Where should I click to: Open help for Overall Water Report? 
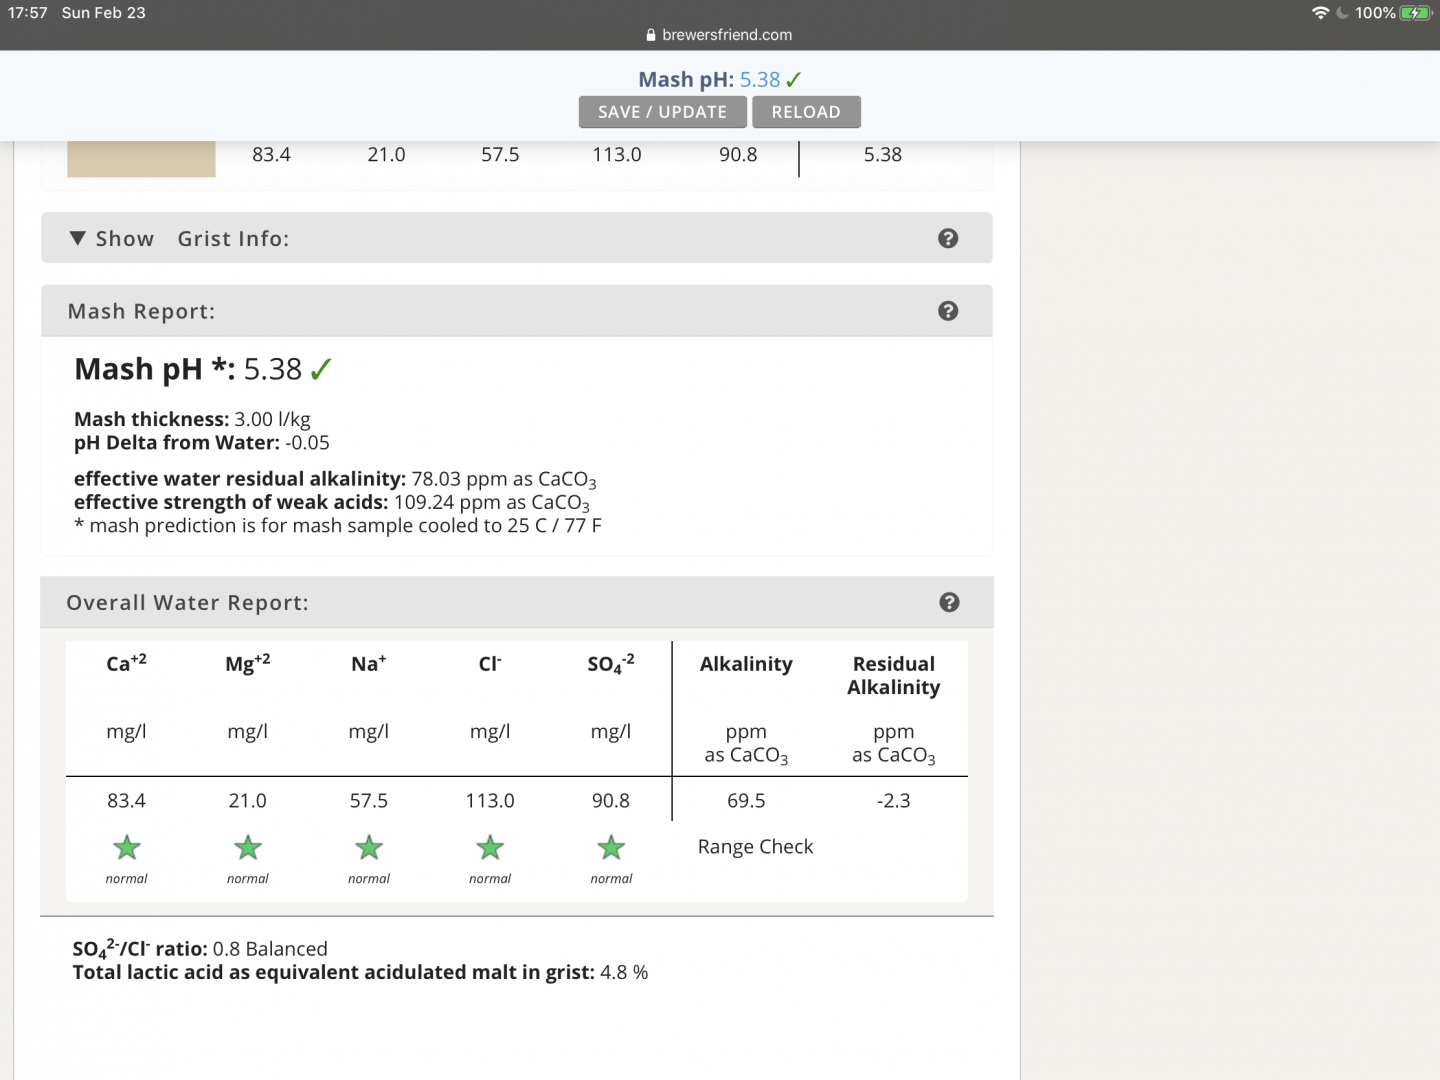(x=949, y=602)
